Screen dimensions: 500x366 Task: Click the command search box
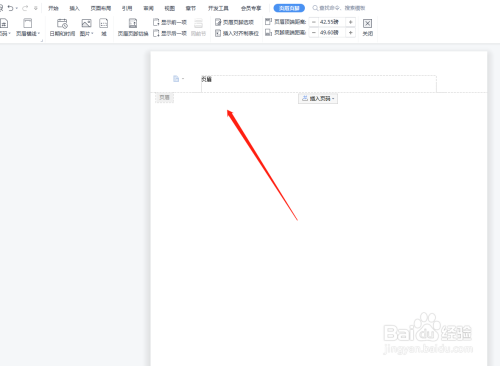tap(339, 8)
